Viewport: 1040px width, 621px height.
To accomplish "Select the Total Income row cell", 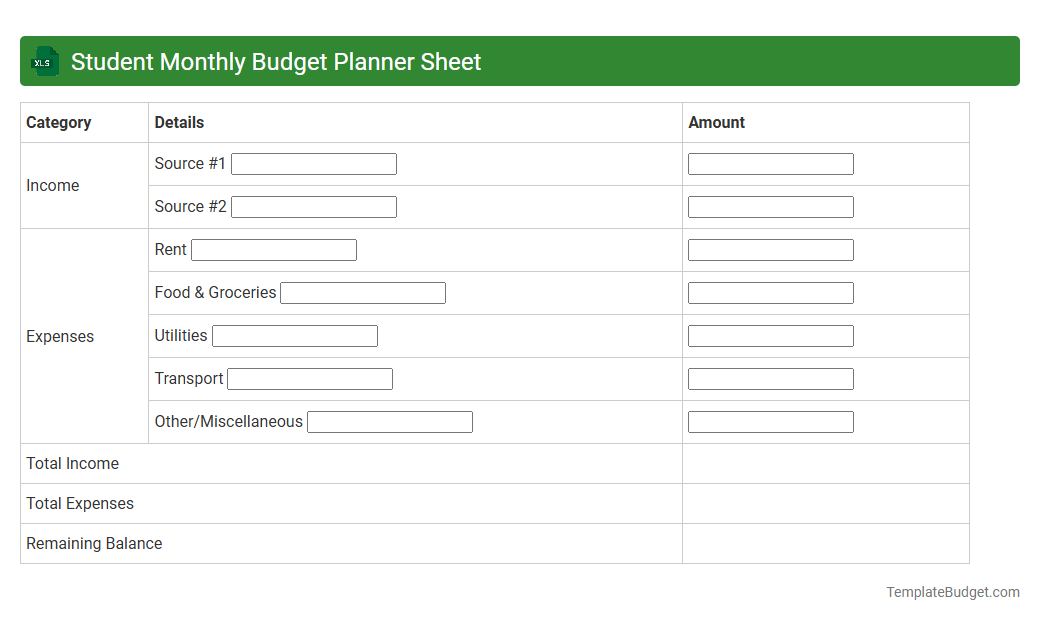I will coord(825,463).
